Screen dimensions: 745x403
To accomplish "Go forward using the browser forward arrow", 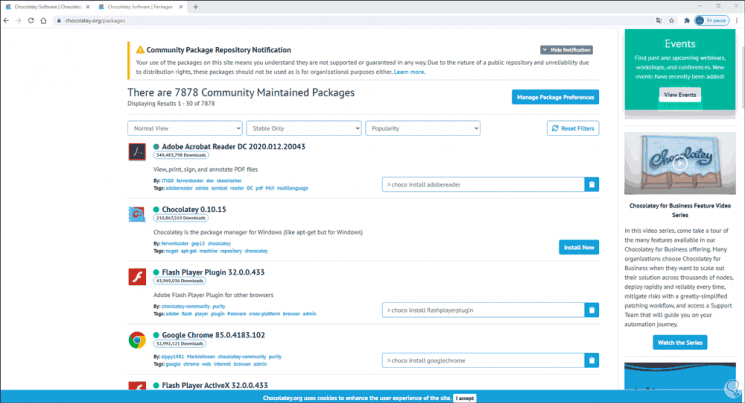I will point(19,20).
